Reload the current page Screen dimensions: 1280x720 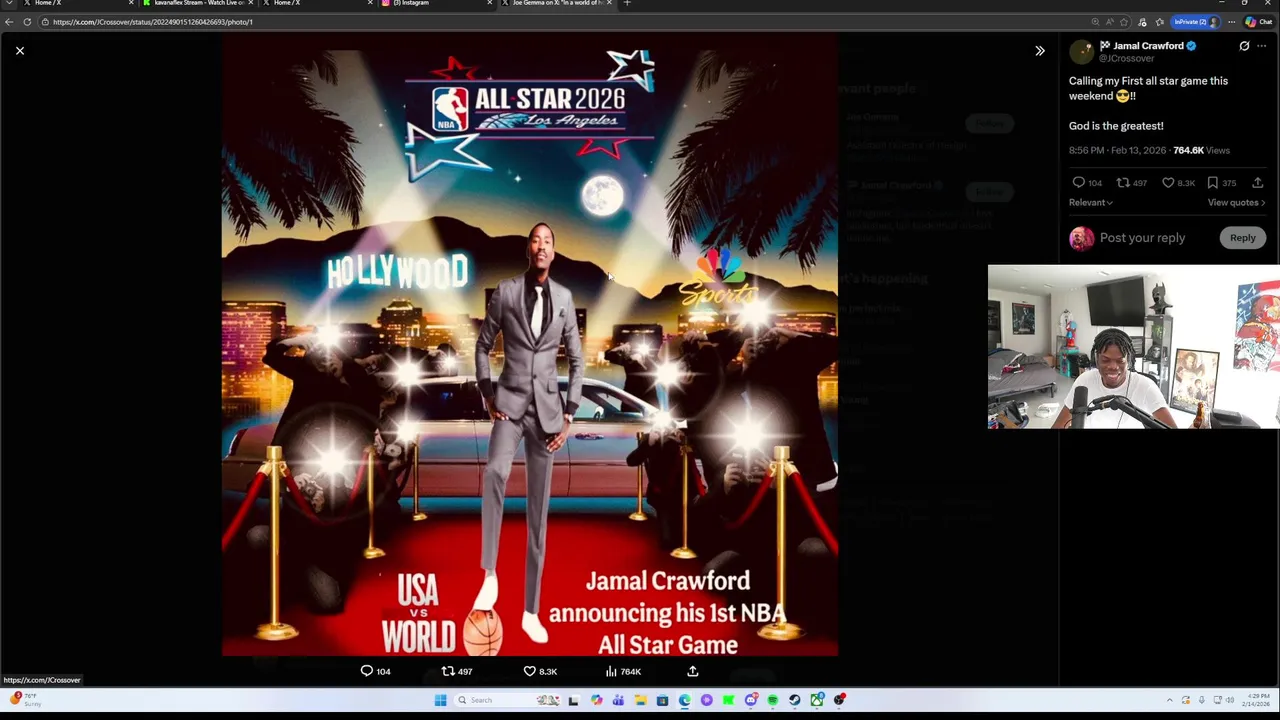click(28, 22)
